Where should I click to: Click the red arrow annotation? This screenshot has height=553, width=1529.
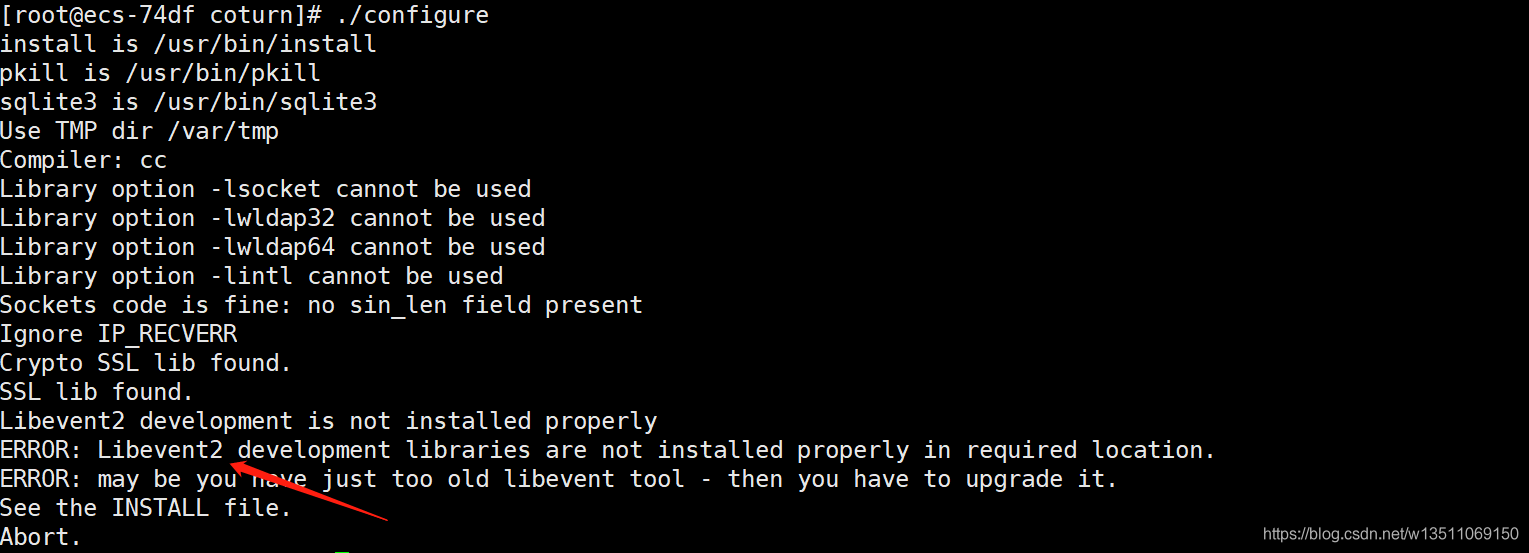pos(310,491)
